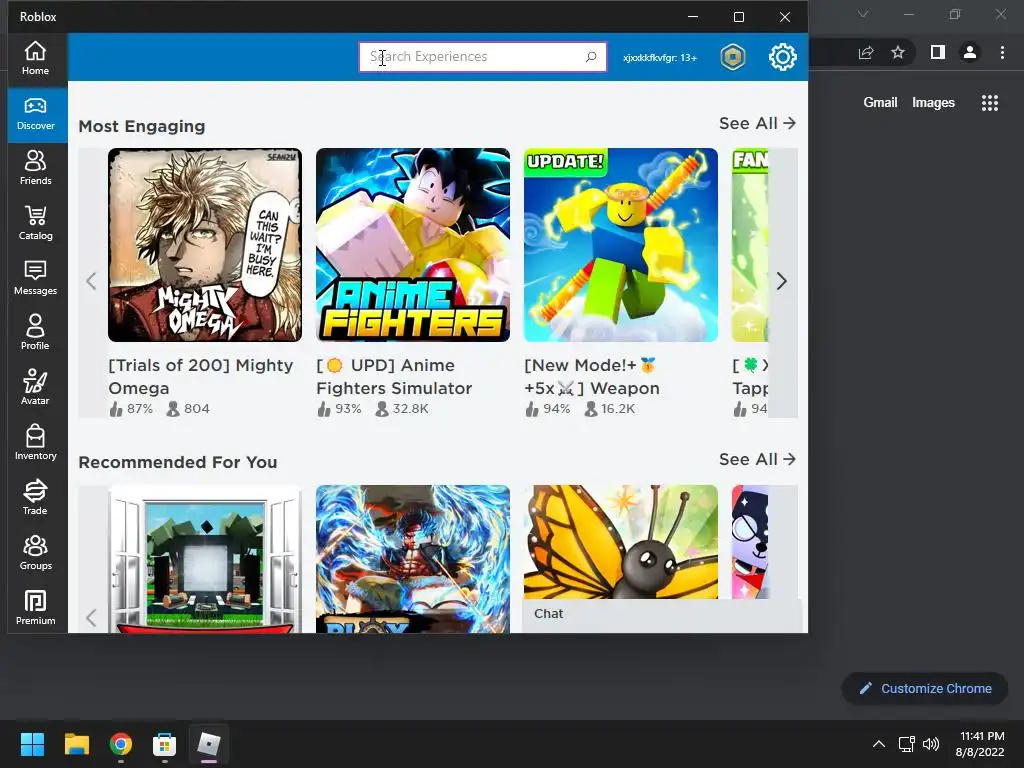Open the taskbar network icon
Screen dimensions: 1024x768
[906, 744]
